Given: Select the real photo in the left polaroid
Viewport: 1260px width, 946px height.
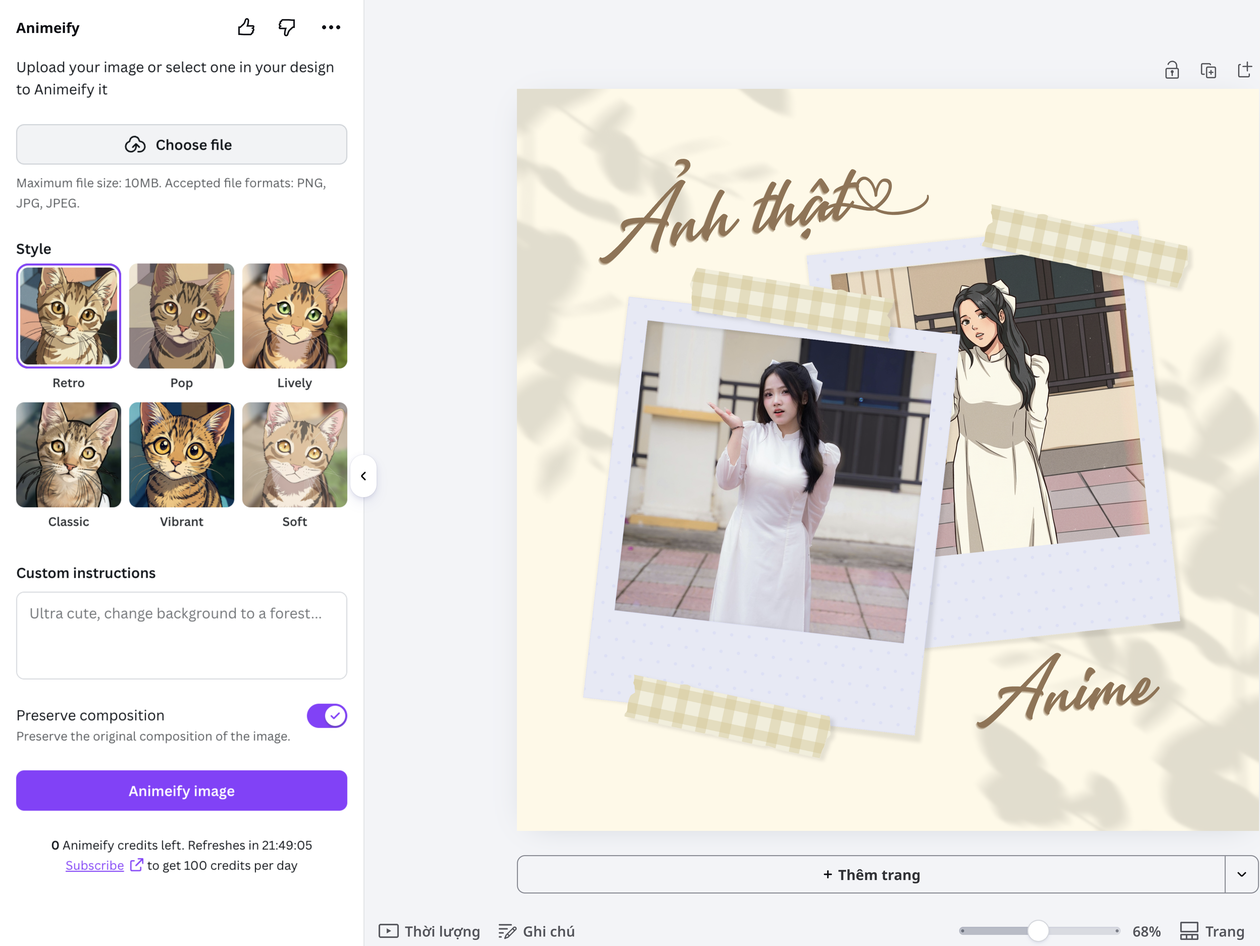Looking at the screenshot, I should (775, 481).
